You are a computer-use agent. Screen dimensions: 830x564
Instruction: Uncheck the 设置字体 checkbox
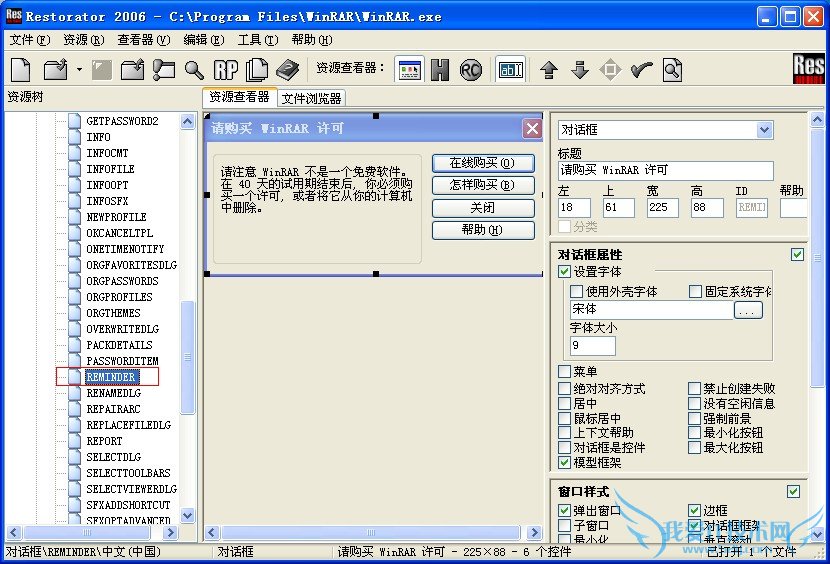pyautogui.click(x=565, y=272)
